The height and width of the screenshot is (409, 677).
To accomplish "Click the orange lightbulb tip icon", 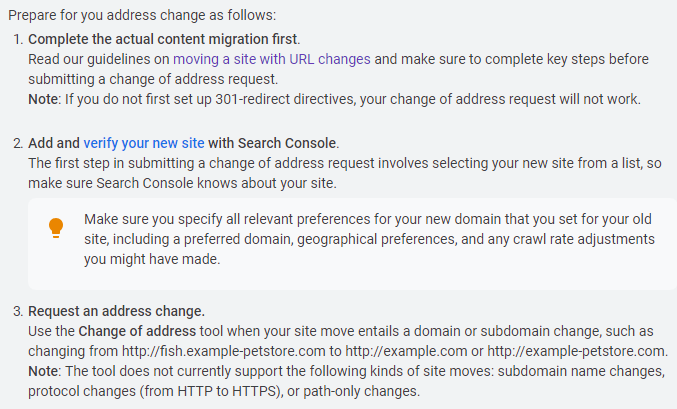I will (x=57, y=229).
